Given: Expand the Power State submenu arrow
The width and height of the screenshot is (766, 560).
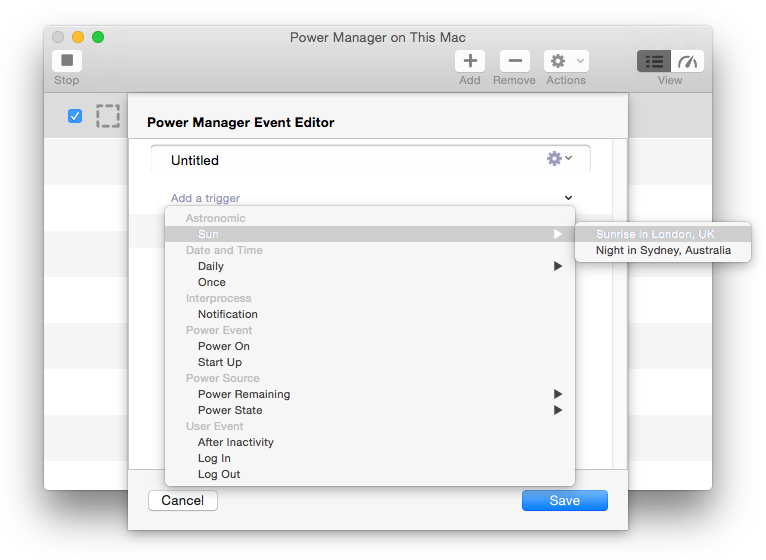Looking at the screenshot, I should pos(557,410).
